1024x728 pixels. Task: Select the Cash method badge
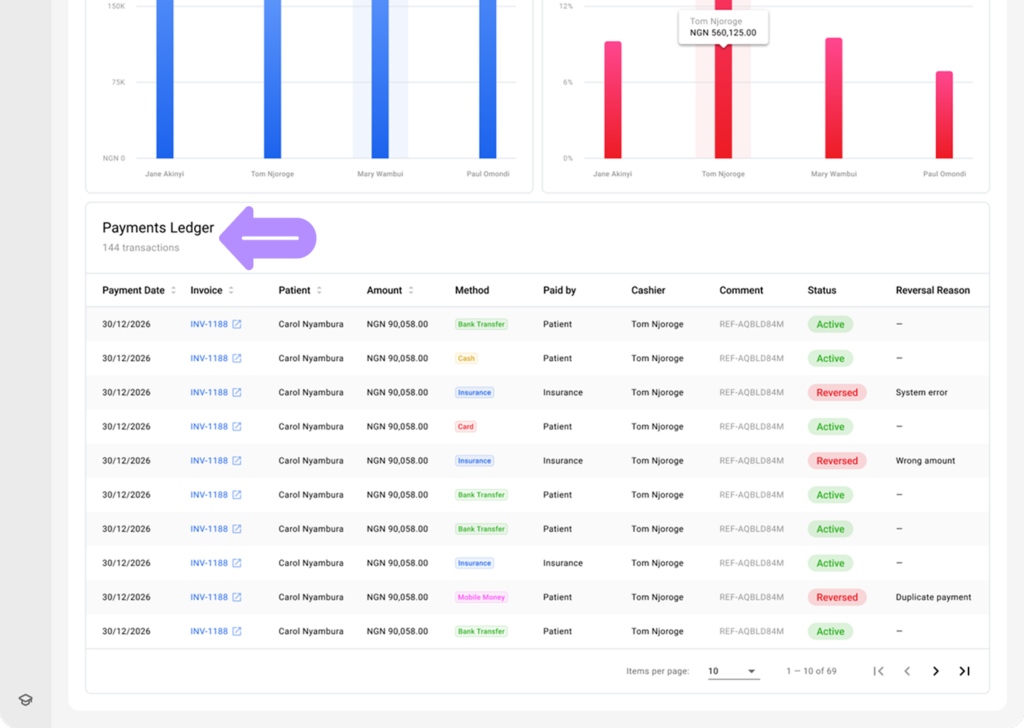466,358
